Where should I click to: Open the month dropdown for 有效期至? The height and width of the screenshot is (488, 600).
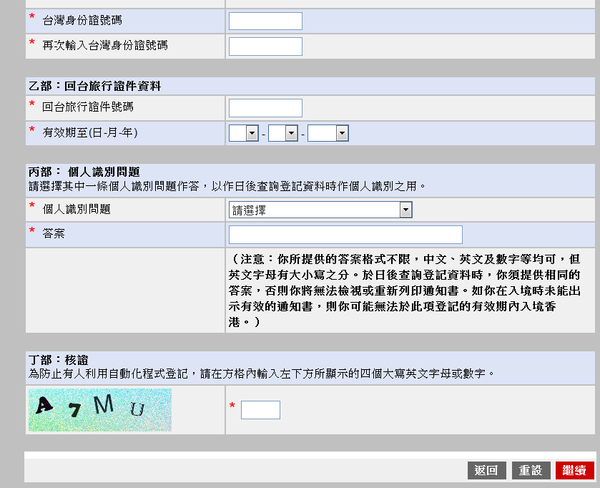point(283,133)
